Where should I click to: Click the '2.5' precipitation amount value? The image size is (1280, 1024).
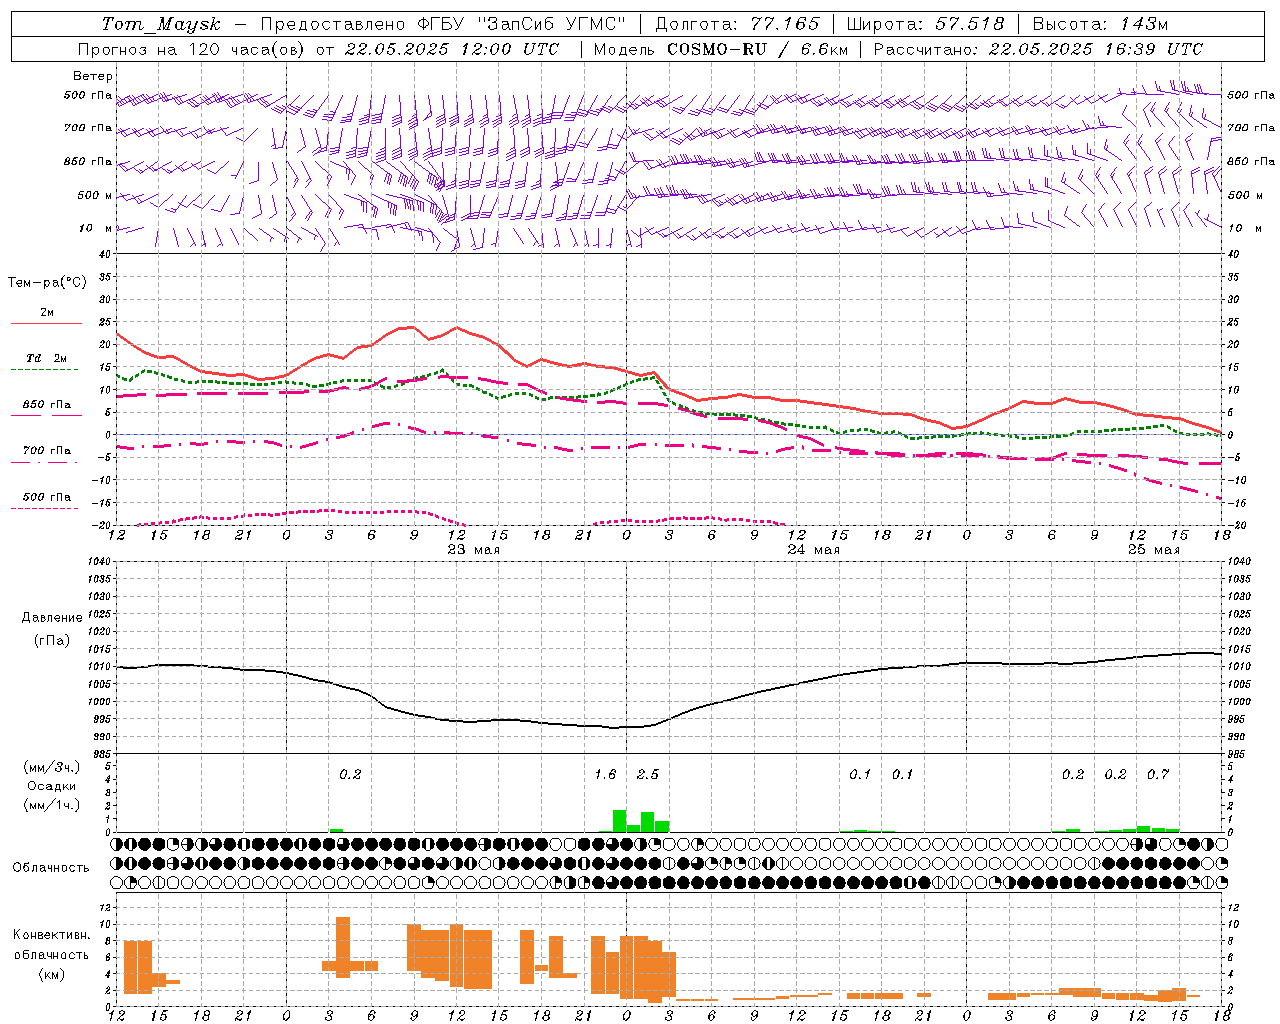(x=648, y=774)
